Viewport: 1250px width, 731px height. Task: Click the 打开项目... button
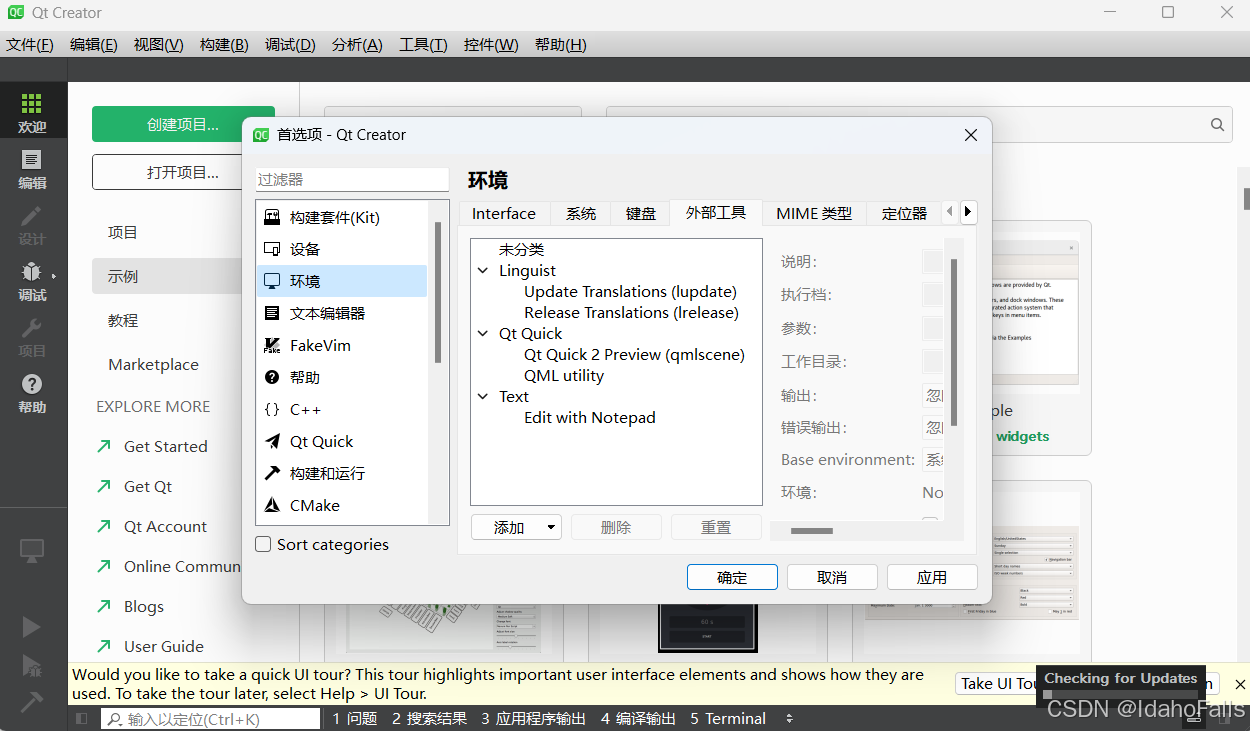(x=183, y=172)
